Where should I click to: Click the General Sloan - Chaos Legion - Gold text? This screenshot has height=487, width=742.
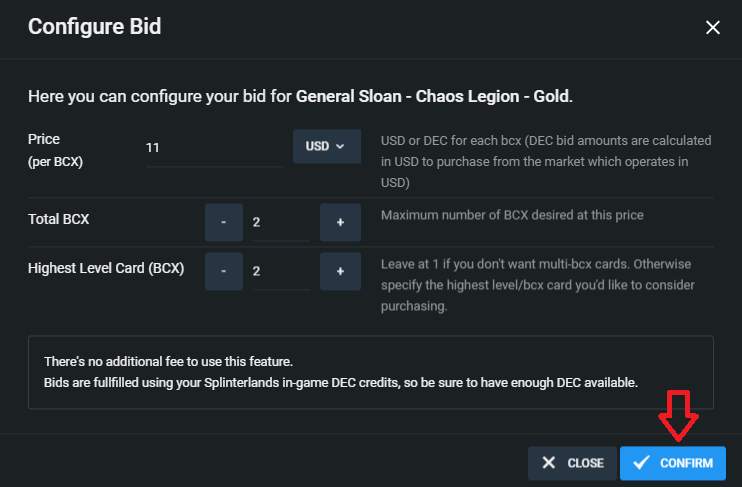coord(433,97)
